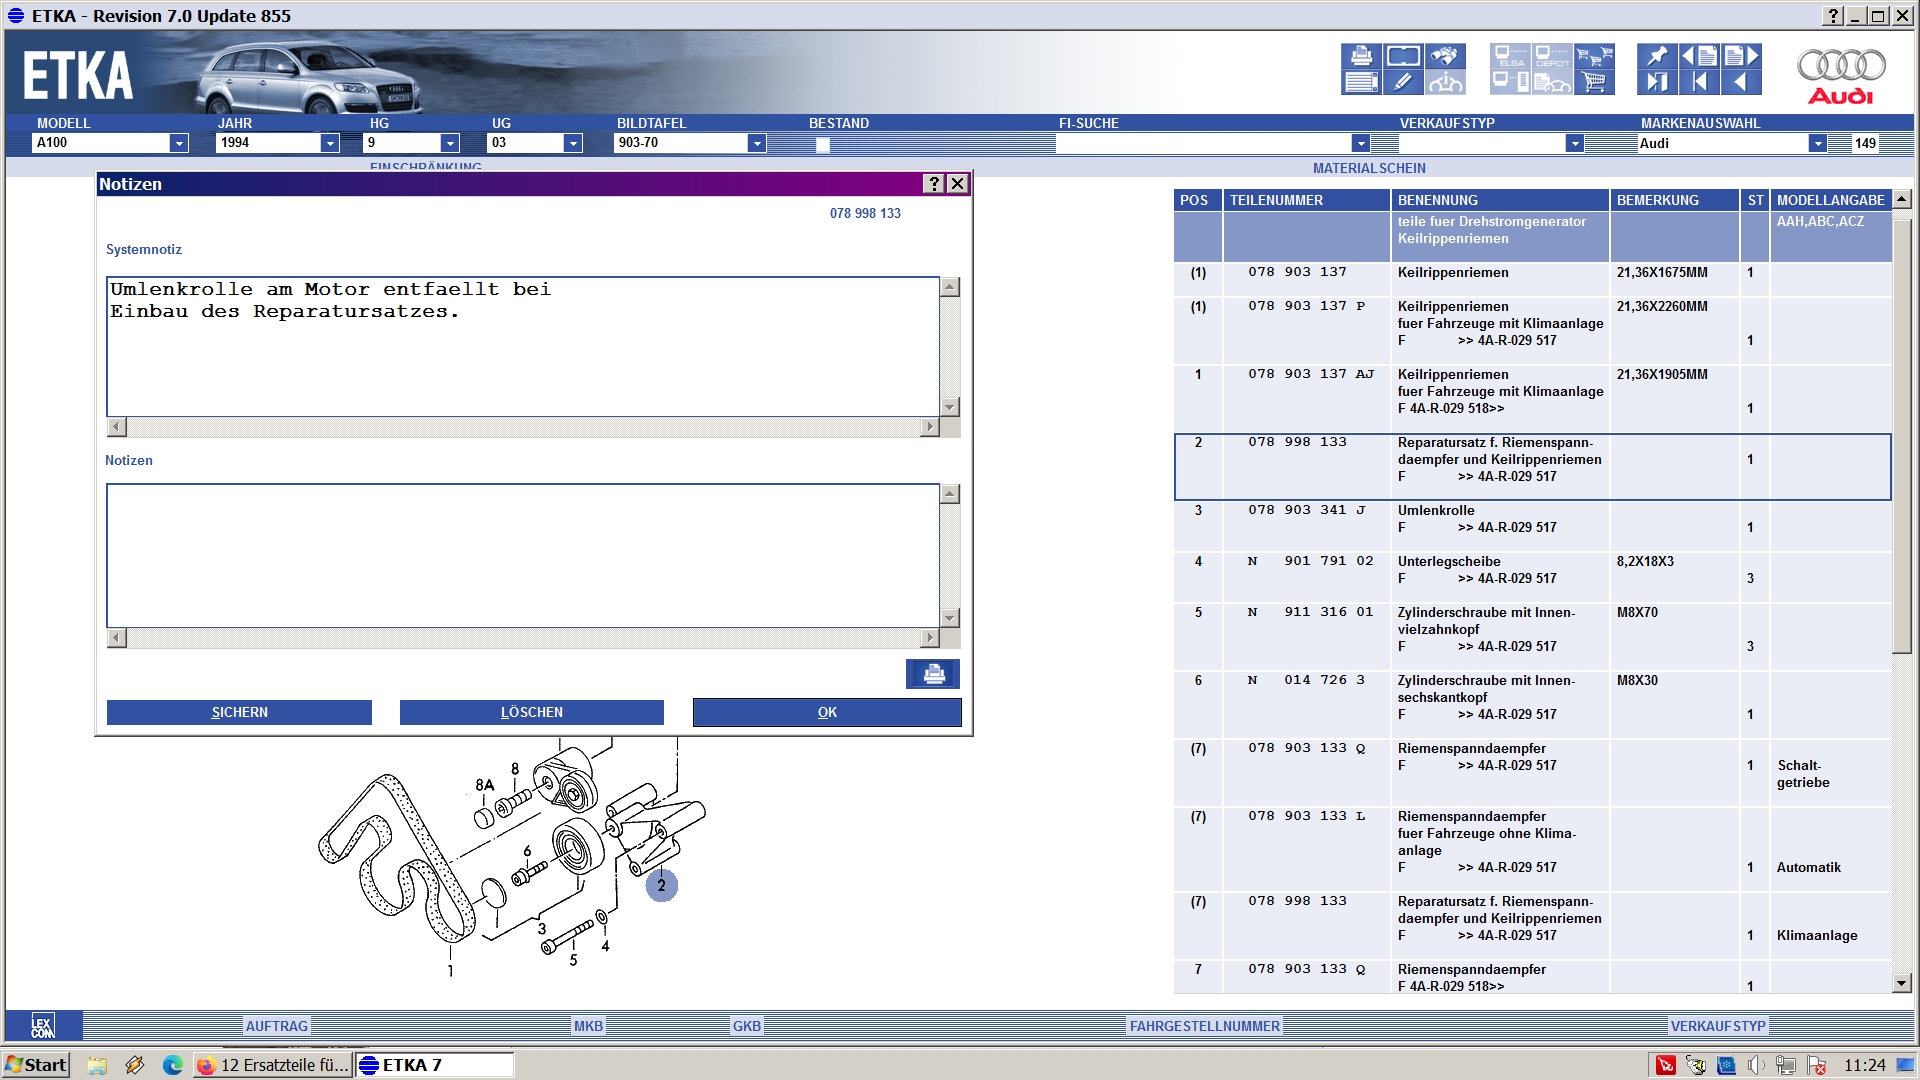Toggle the BESTAND checkbox
This screenshot has width=1920, height=1080.
pyautogui.click(x=822, y=145)
